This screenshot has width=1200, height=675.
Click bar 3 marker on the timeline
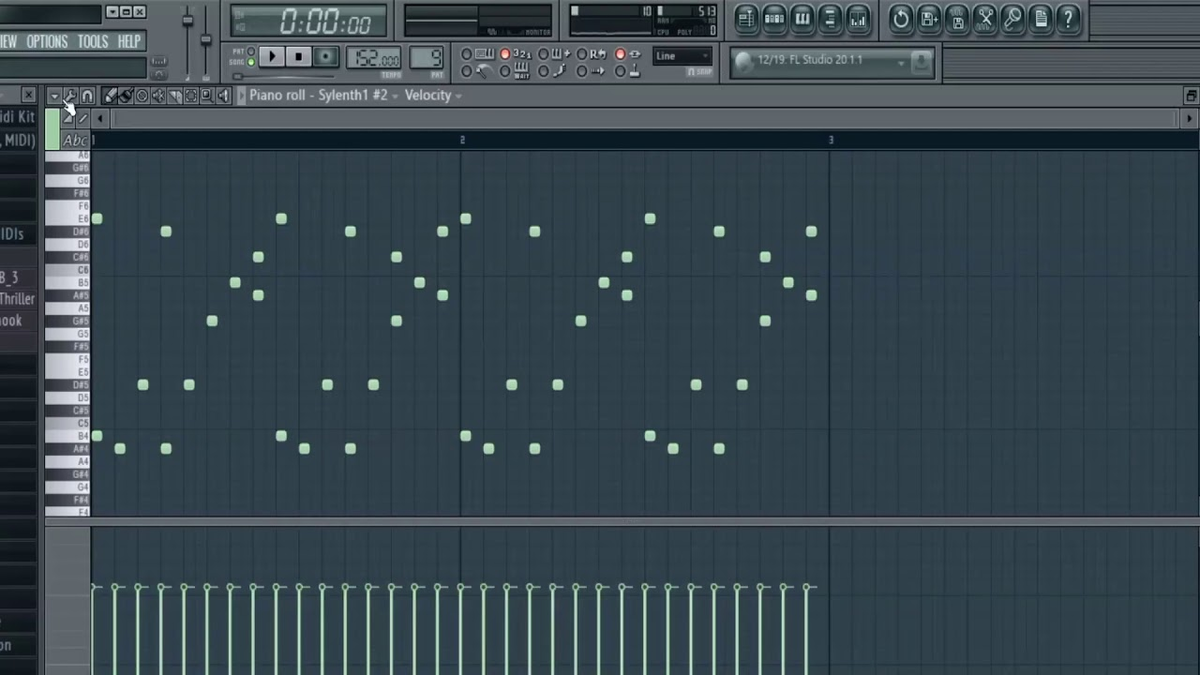click(831, 140)
